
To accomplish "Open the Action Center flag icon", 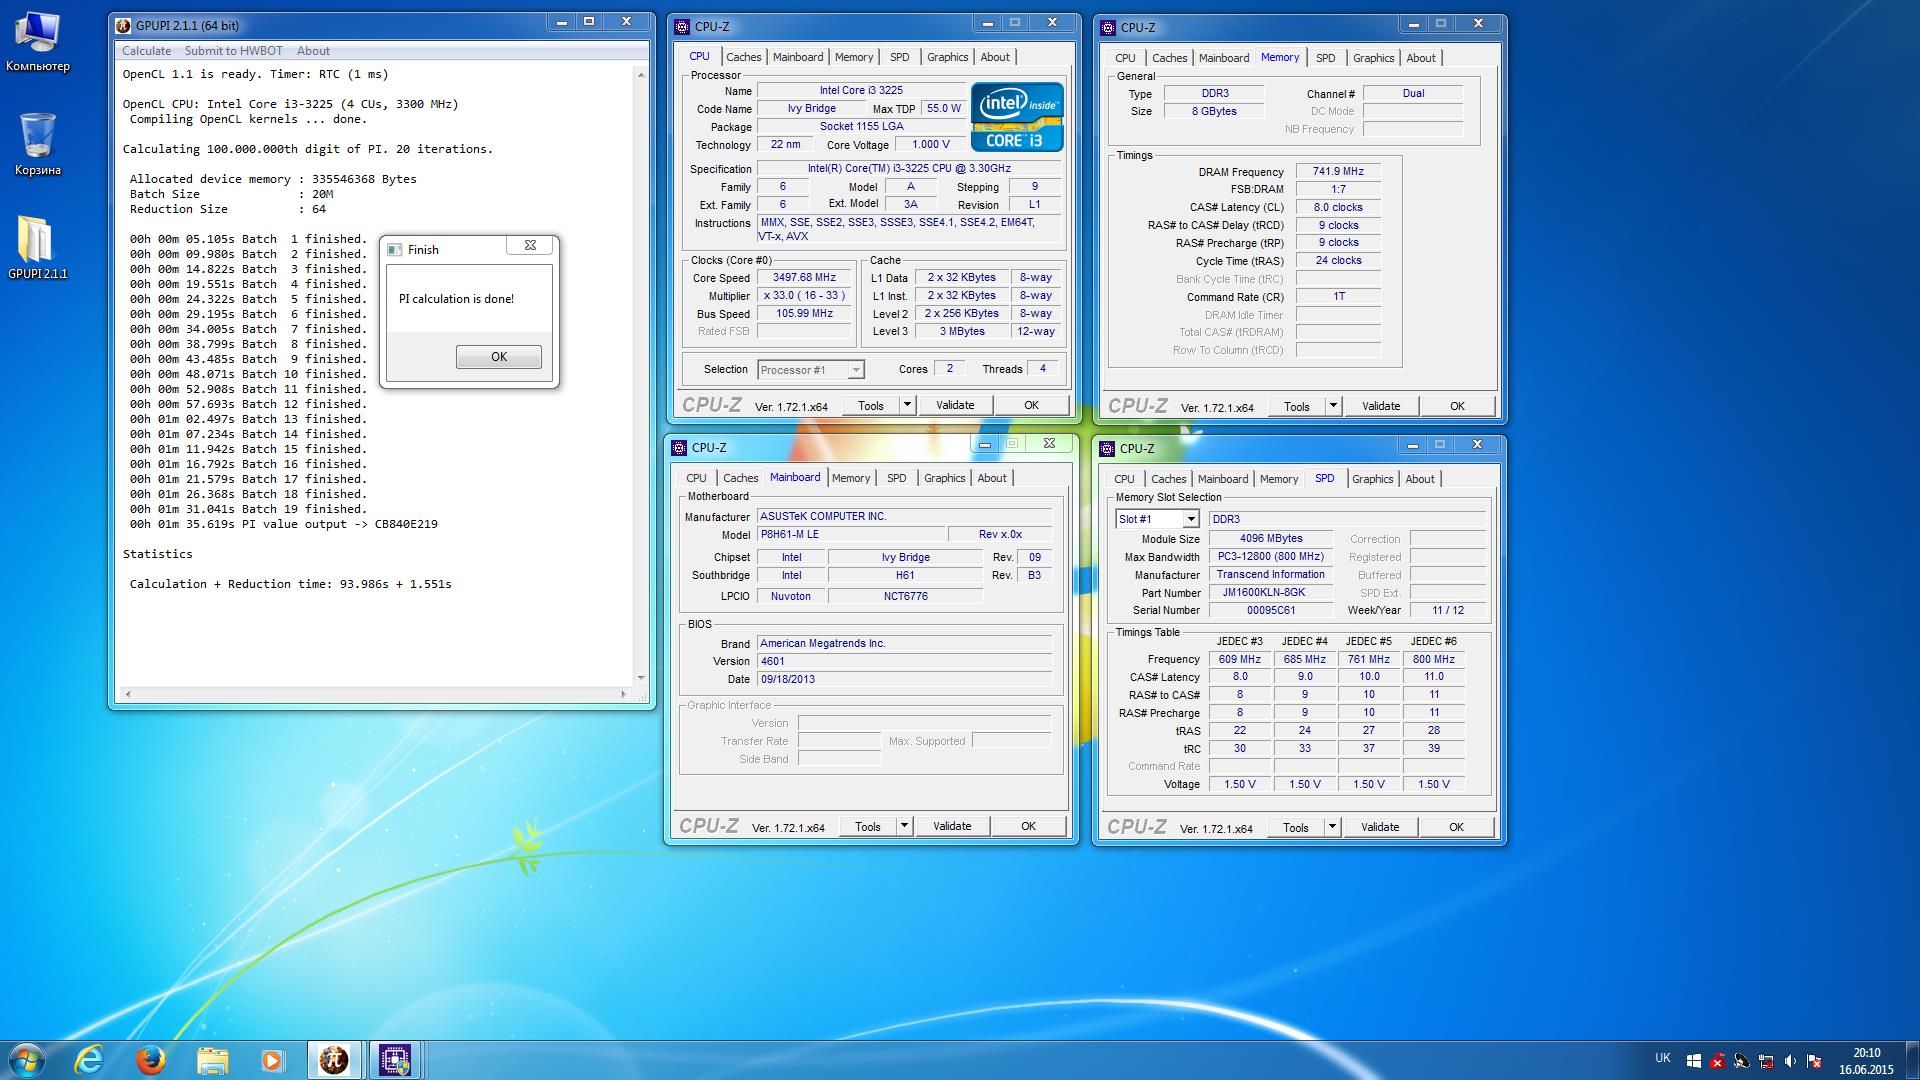I will click(x=1814, y=1061).
